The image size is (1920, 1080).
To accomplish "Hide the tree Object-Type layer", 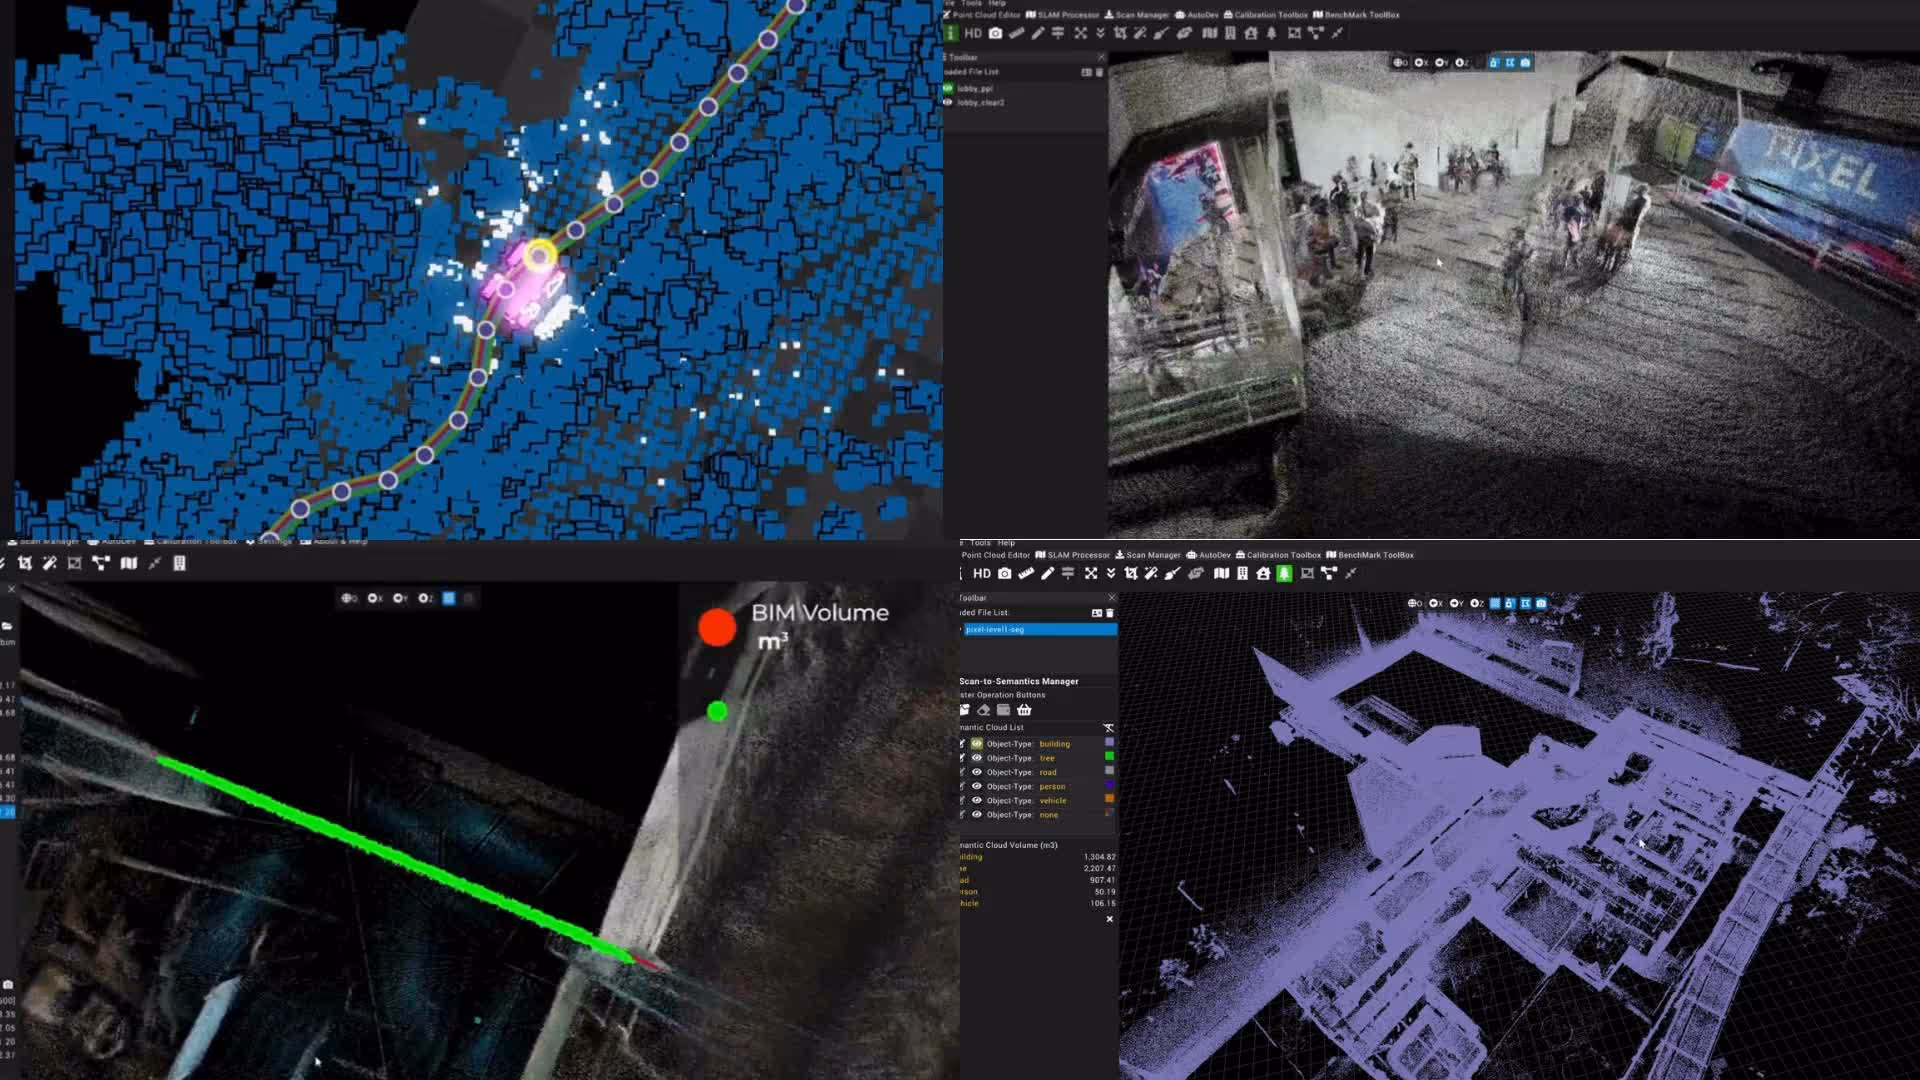I will tap(977, 758).
